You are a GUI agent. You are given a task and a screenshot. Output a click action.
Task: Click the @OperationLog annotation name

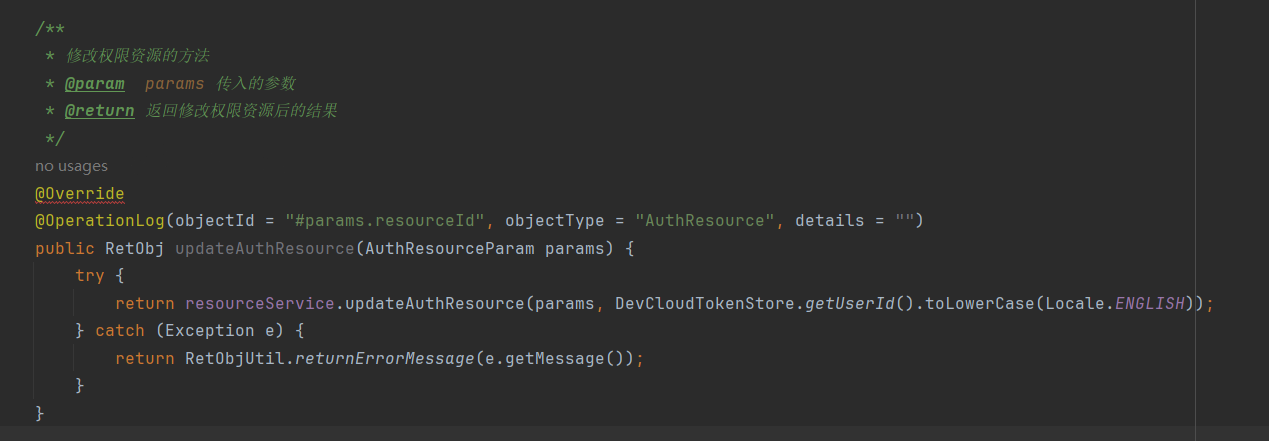click(x=100, y=220)
